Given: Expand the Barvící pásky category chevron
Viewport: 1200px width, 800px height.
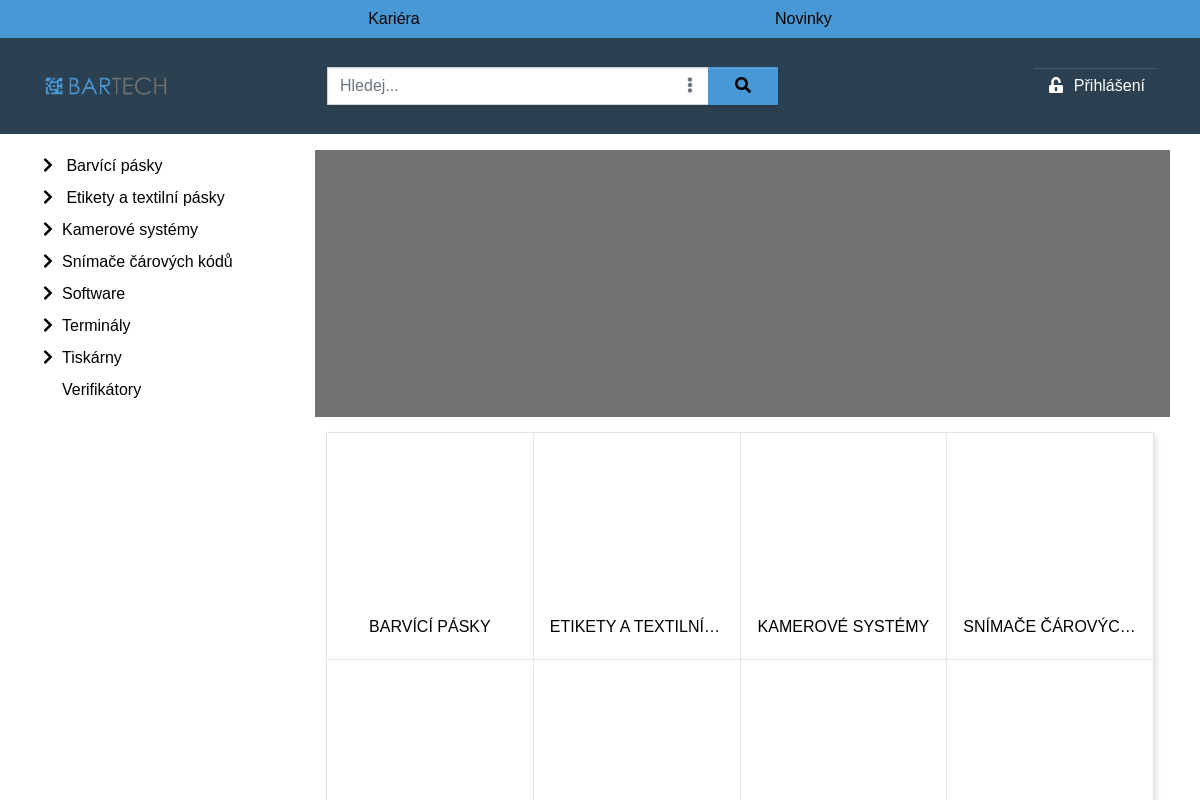Looking at the screenshot, I should (x=48, y=166).
